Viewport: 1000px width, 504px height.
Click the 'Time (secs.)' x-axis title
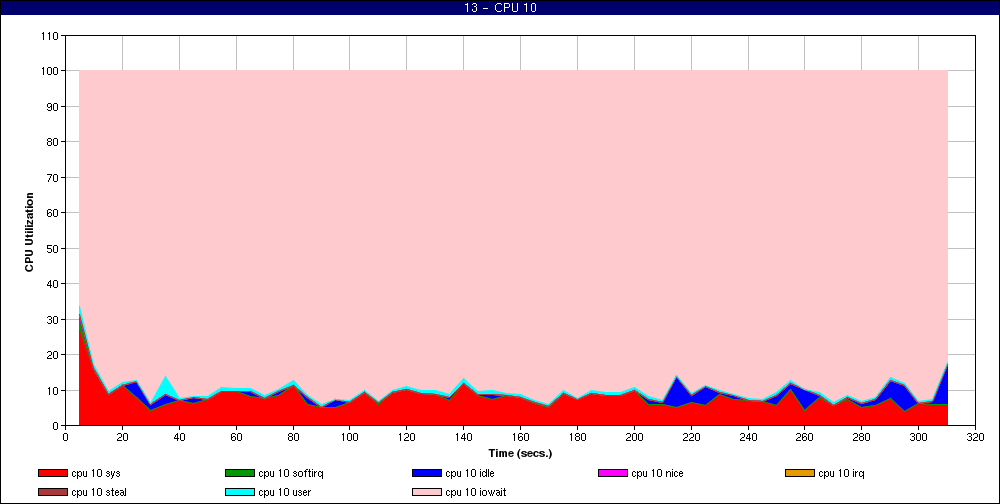tap(520, 454)
